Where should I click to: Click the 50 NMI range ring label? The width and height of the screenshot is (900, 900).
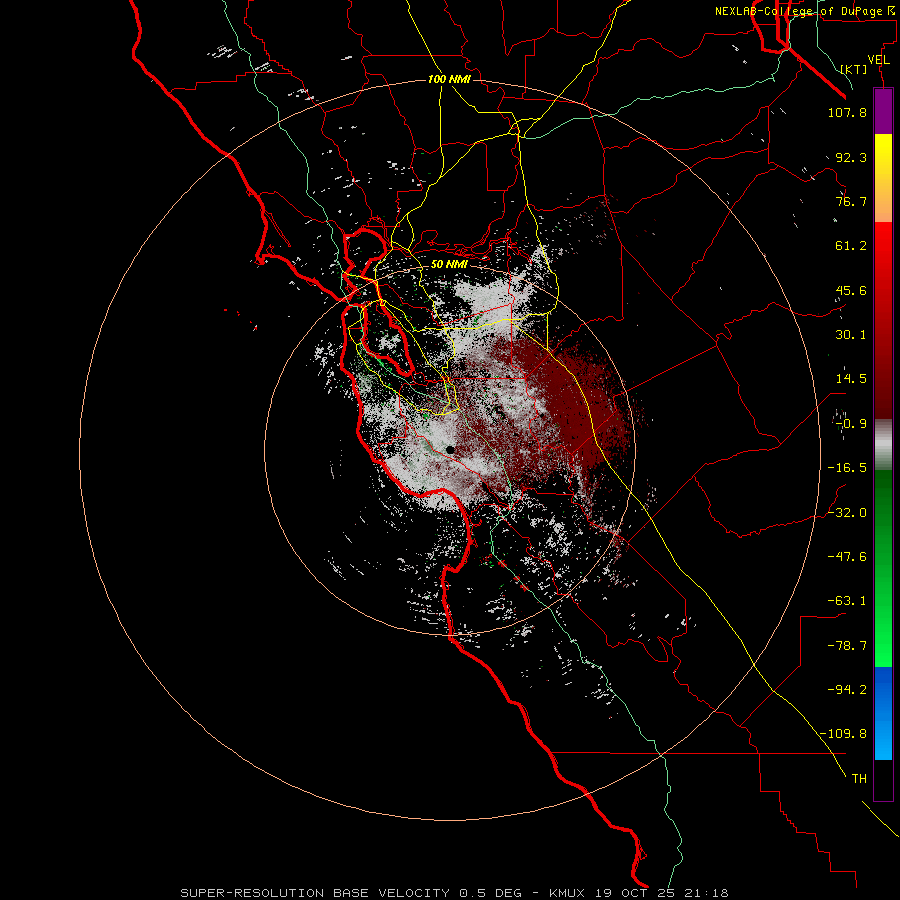[449, 264]
